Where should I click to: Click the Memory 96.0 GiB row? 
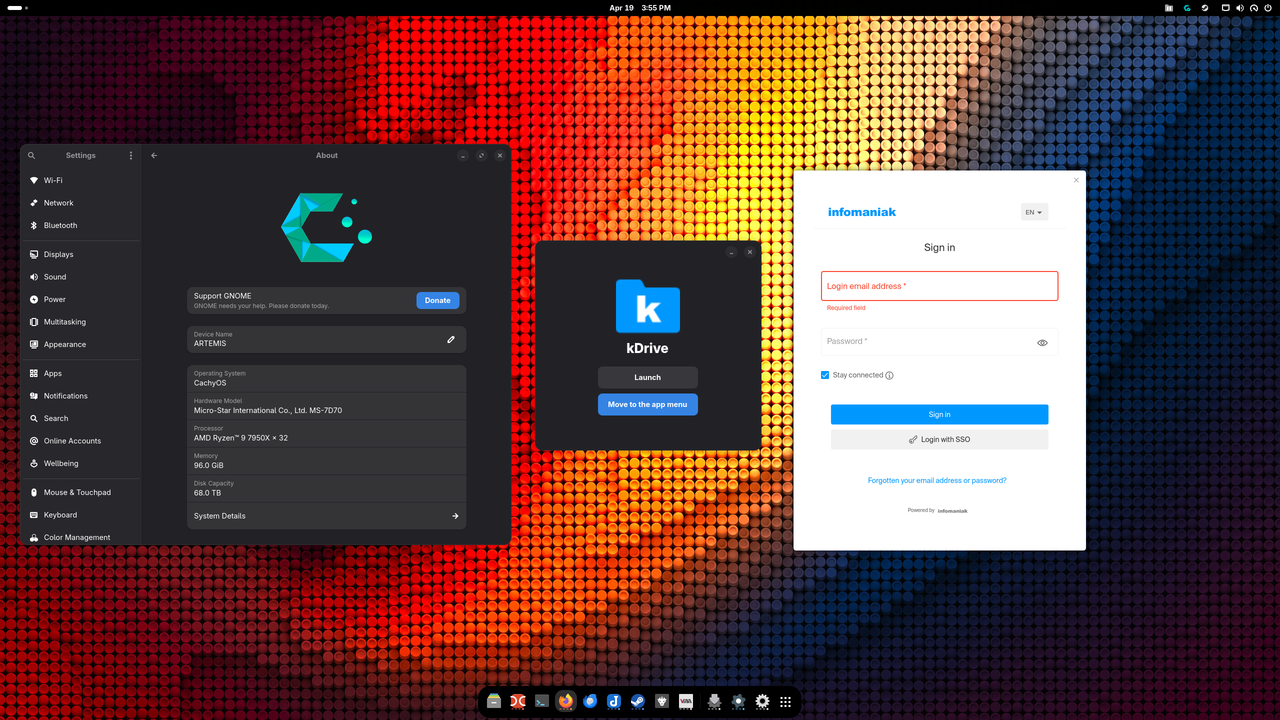[x=326, y=461]
